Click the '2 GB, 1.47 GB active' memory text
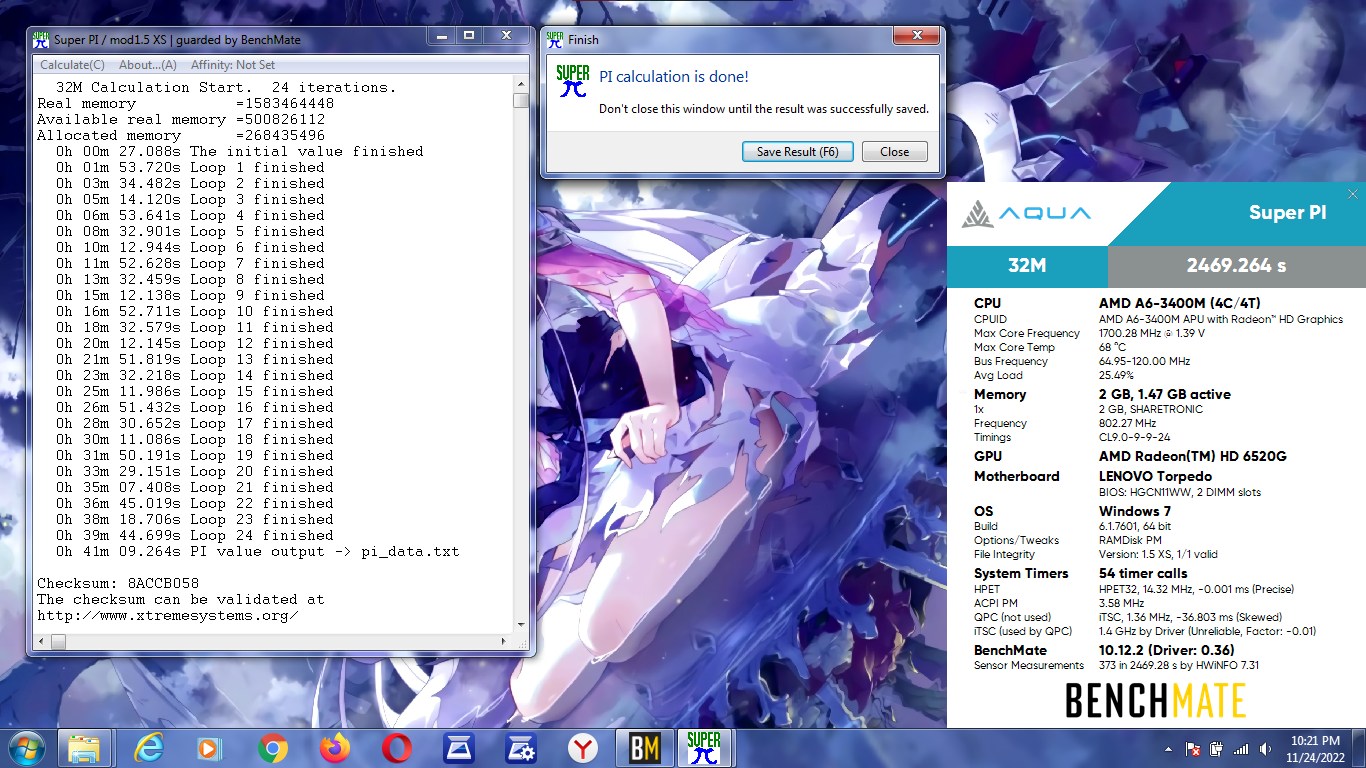The image size is (1366, 768). 1165,394
